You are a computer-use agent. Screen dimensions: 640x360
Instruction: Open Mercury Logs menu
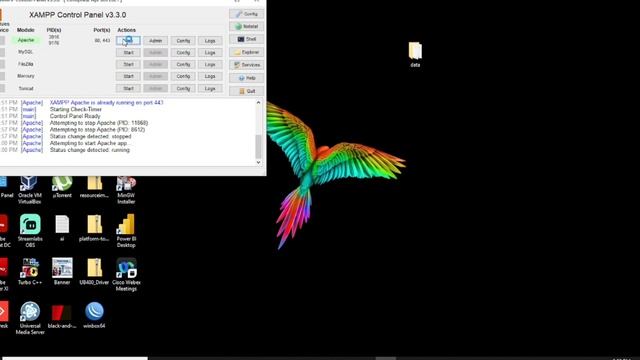(x=210, y=76)
